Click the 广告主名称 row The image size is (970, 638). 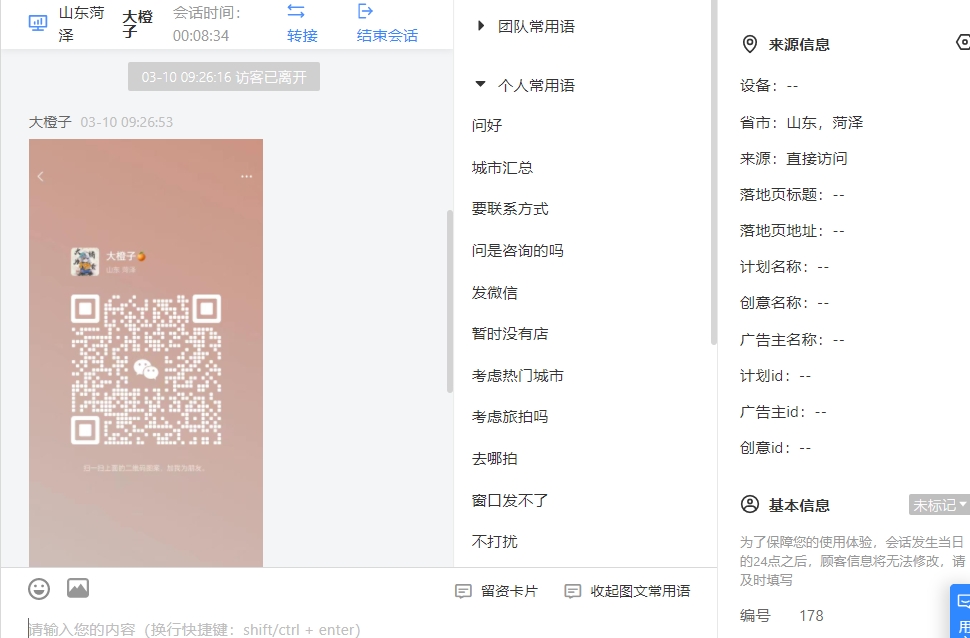click(792, 340)
